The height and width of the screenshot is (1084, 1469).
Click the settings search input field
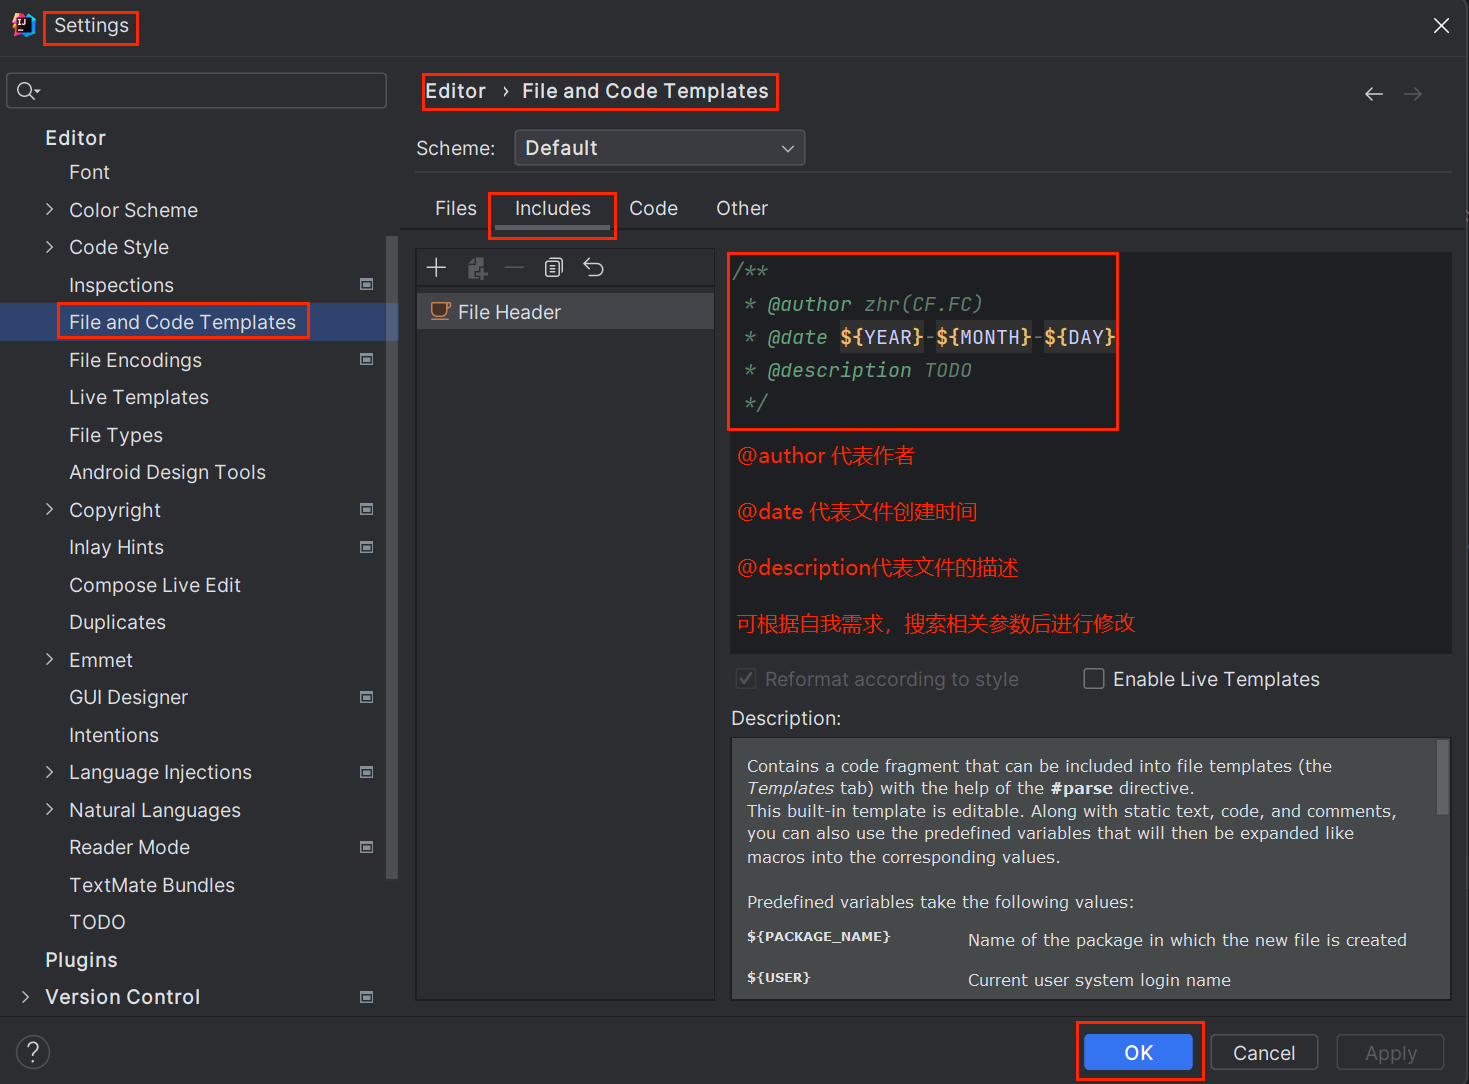(x=197, y=91)
